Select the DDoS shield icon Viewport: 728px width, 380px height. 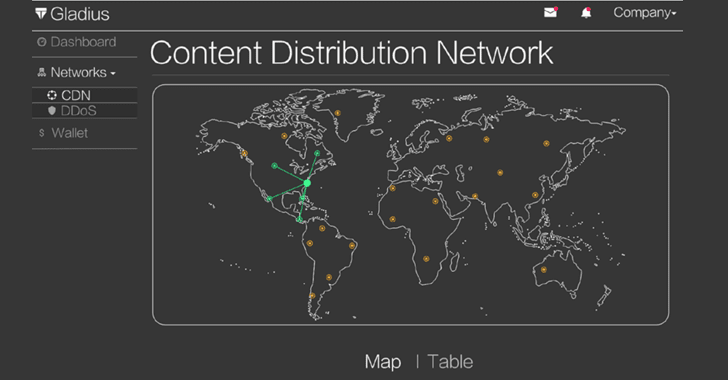coord(52,111)
